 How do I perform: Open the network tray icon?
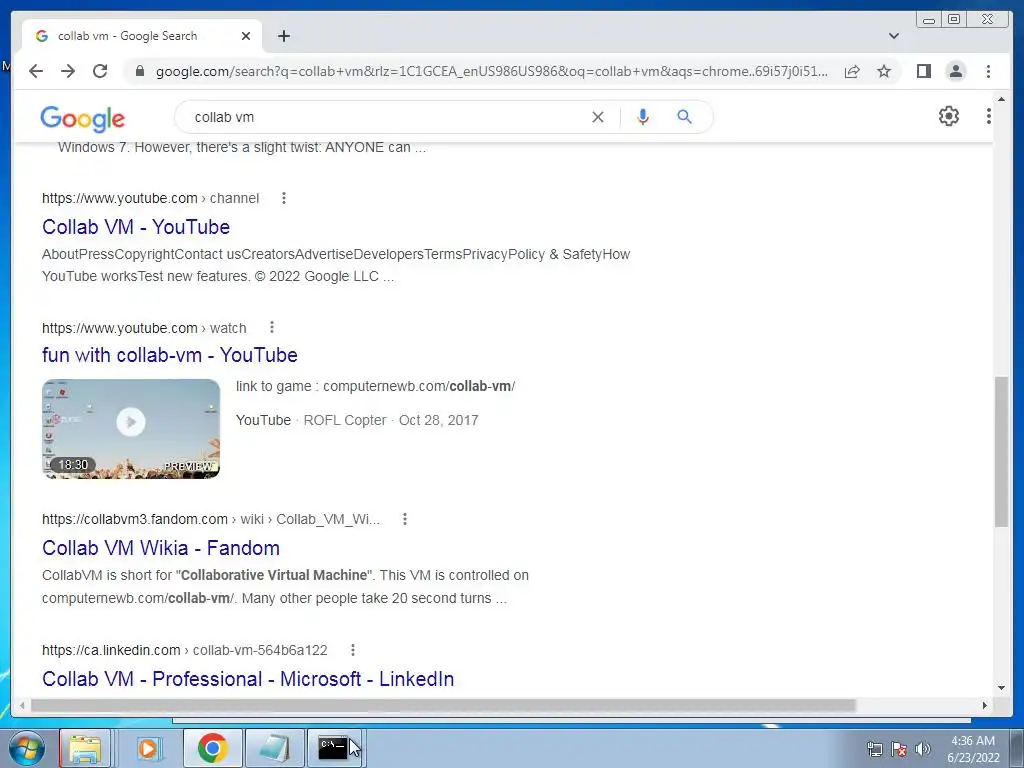(874, 749)
